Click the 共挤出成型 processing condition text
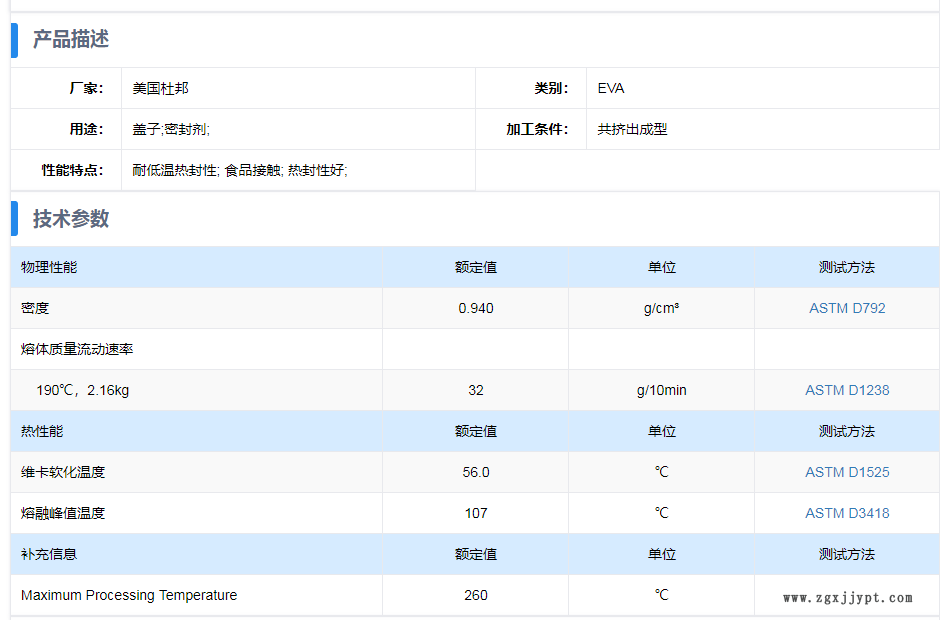This screenshot has width=940, height=620. (632, 129)
